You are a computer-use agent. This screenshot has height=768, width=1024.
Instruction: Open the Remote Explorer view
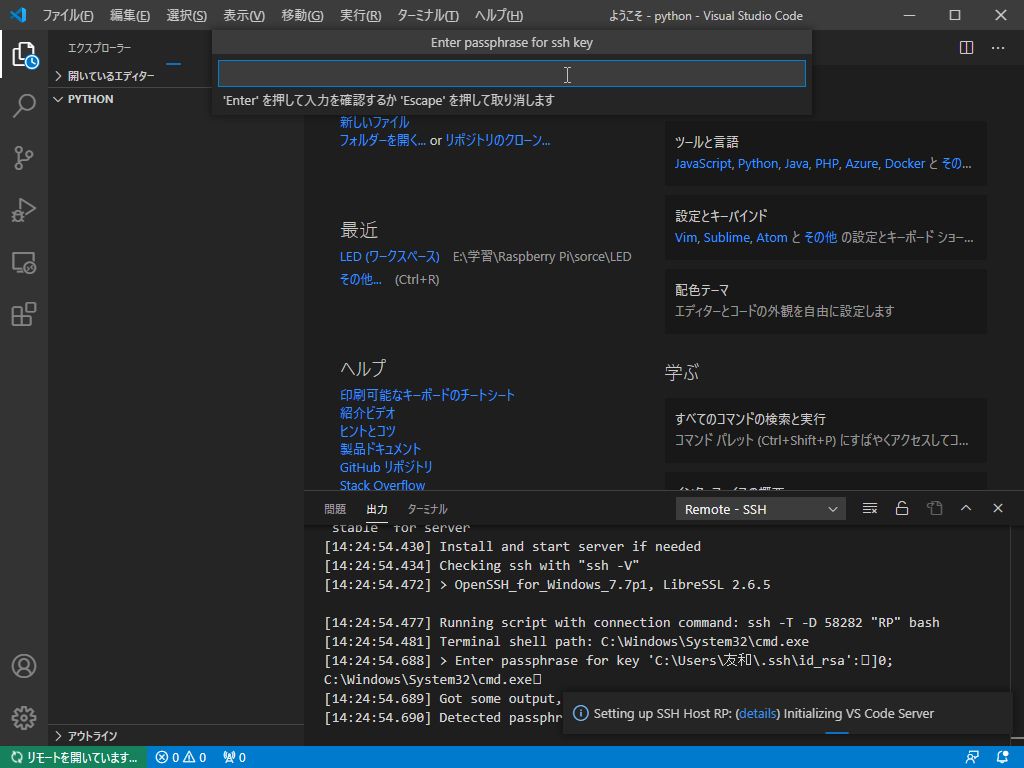[24, 262]
